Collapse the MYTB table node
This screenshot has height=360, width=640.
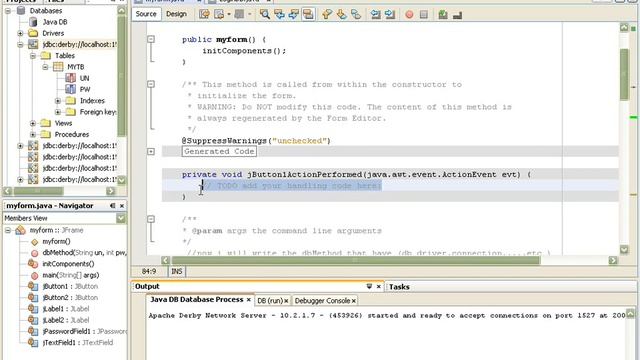click(x=45, y=67)
